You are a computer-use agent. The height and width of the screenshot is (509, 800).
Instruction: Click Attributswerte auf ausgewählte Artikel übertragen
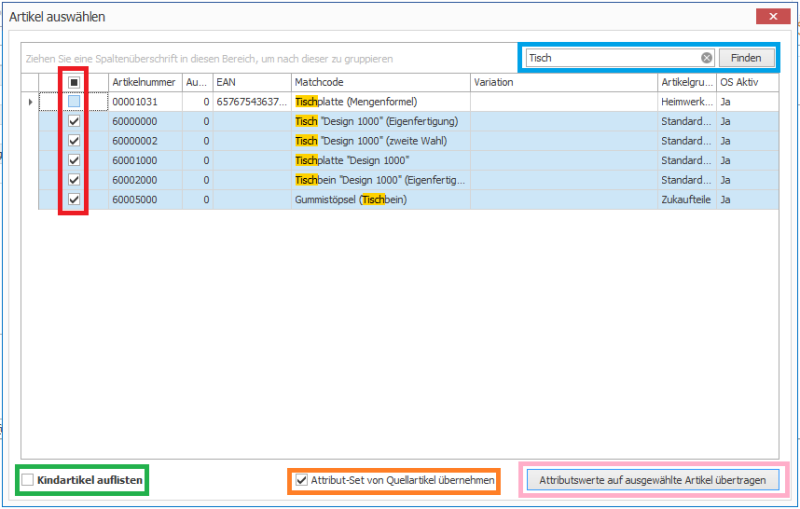pyautogui.click(x=652, y=481)
